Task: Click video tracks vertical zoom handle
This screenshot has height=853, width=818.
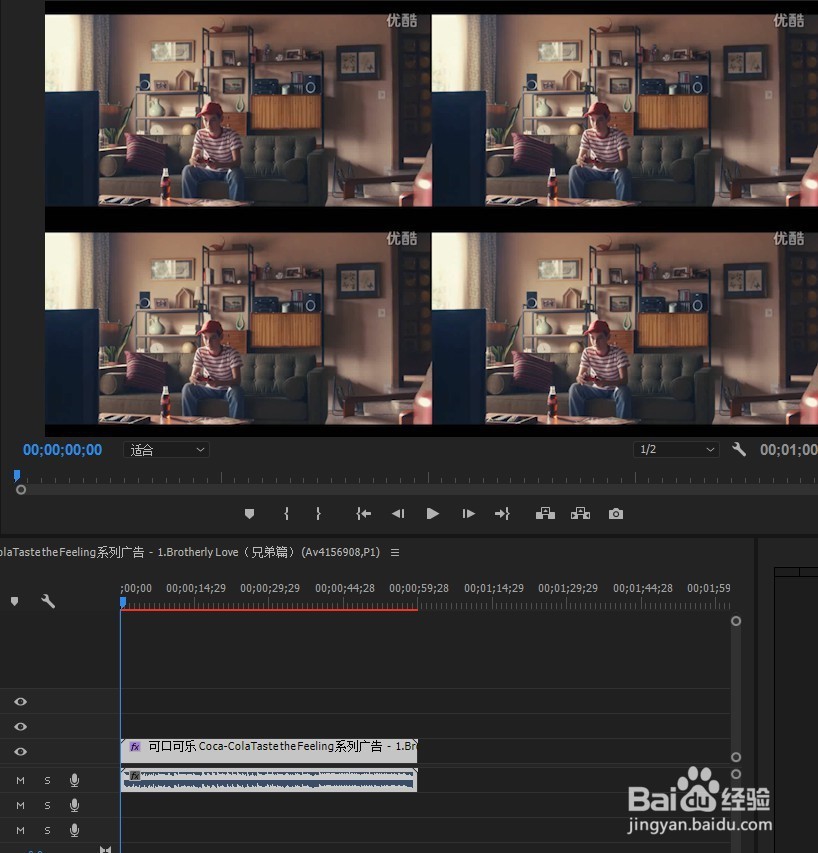Action: (736, 757)
